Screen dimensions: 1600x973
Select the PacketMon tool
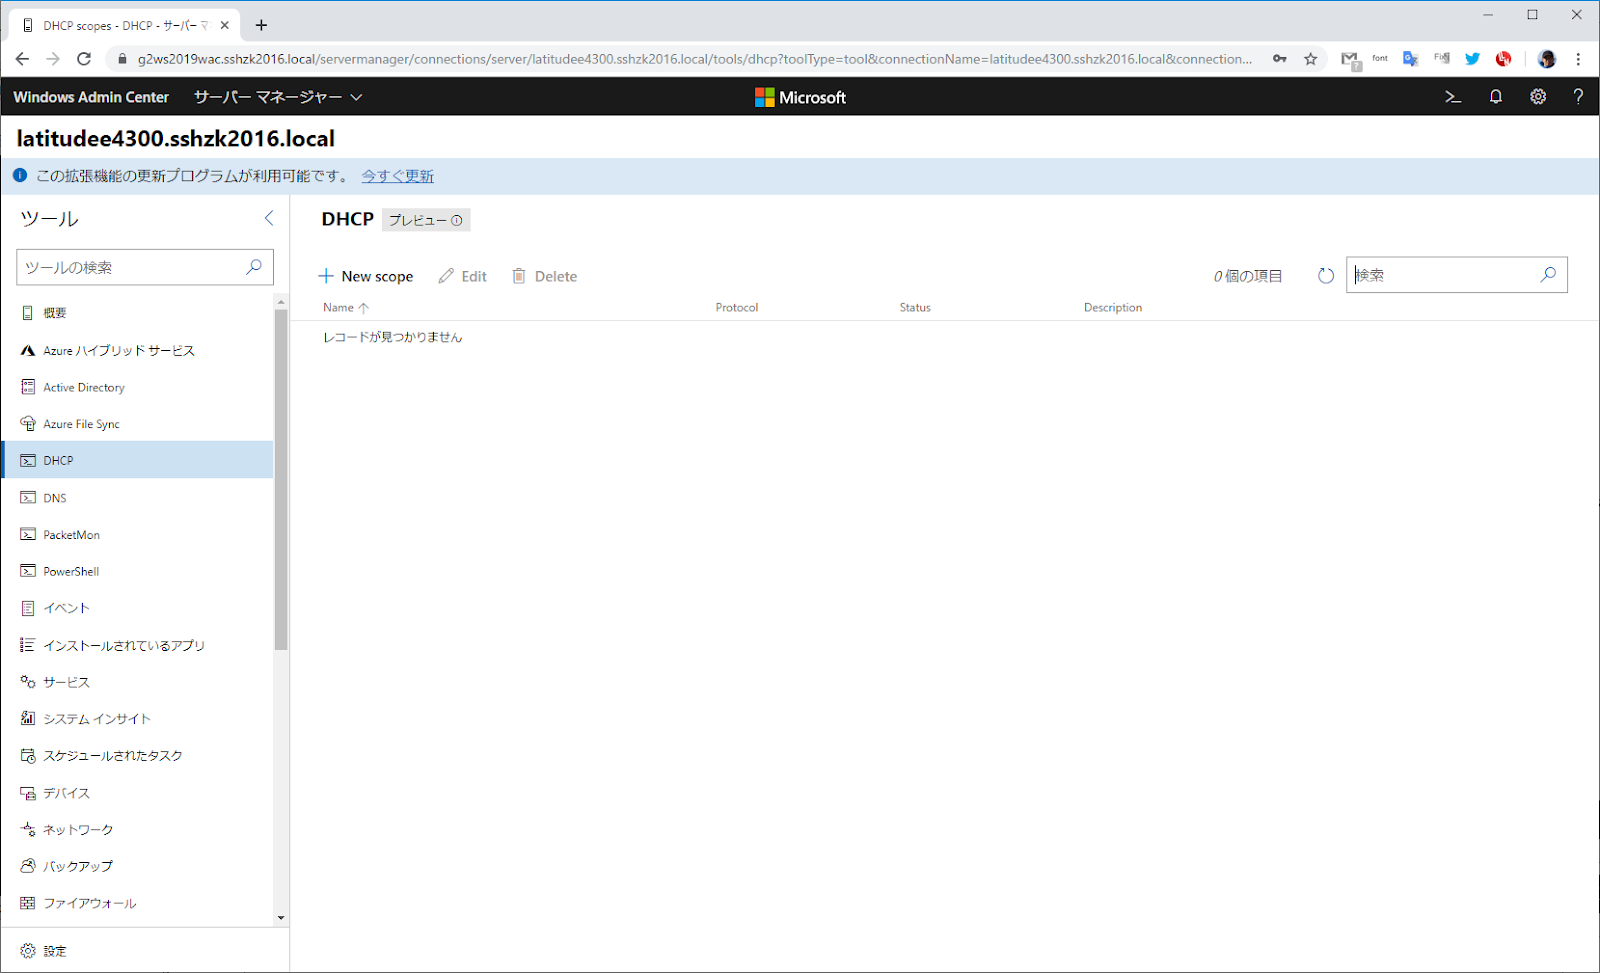click(x=70, y=534)
